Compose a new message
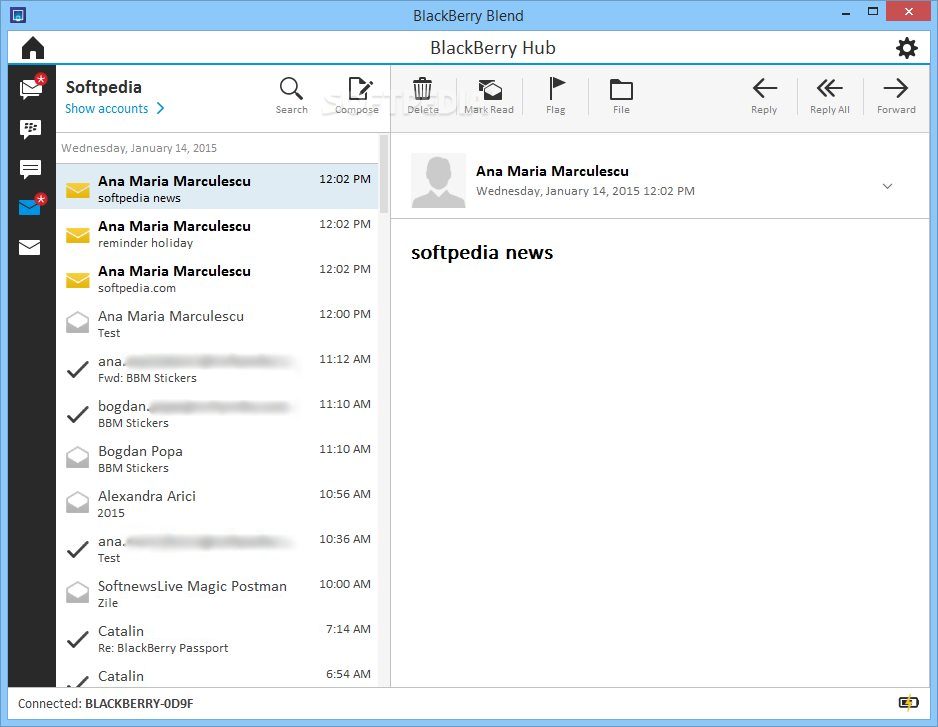The image size is (938, 727). coord(358,96)
